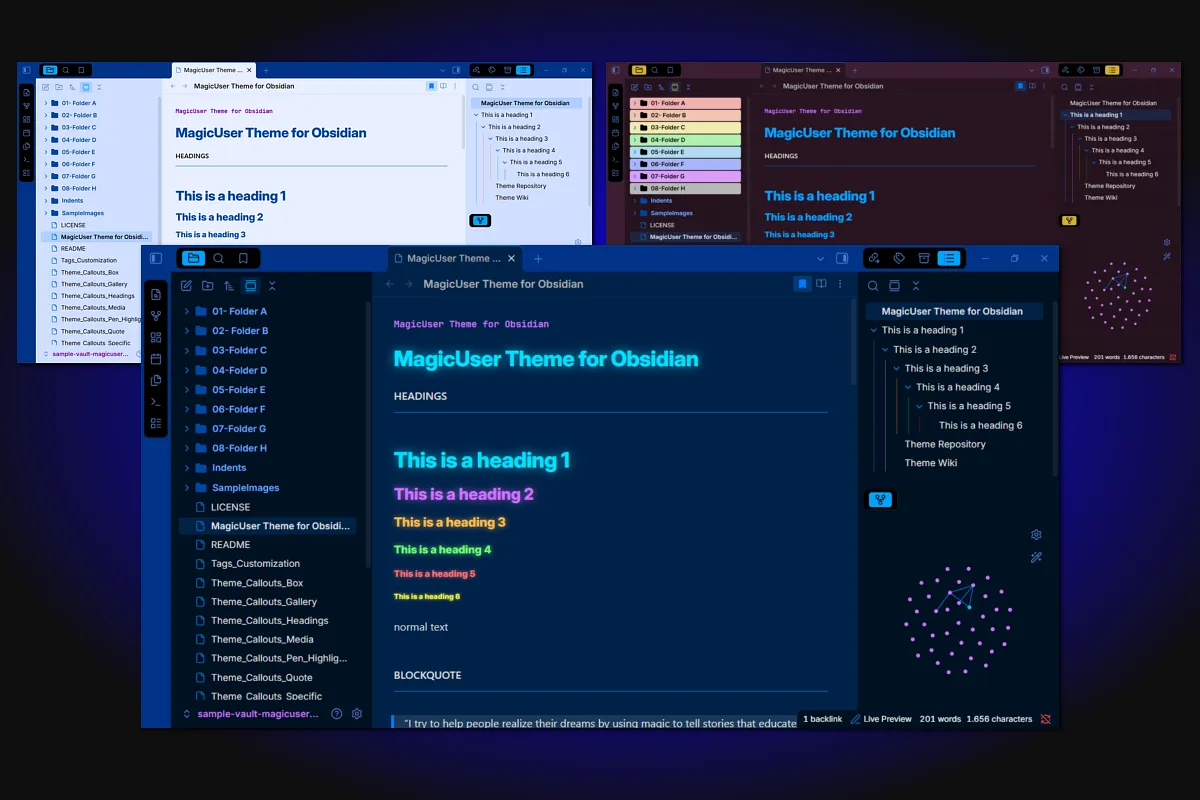
Task: Switch to reading view in front window
Action: pyautogui.click(x=821, y=284)
